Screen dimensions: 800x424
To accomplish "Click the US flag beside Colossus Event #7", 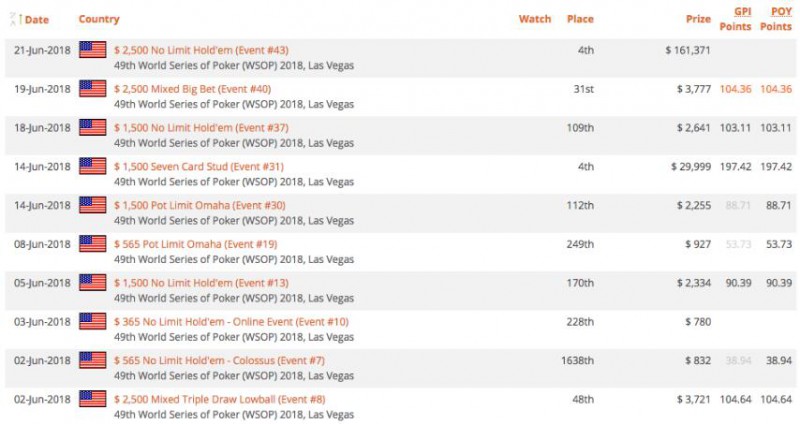I will (93, 360).
